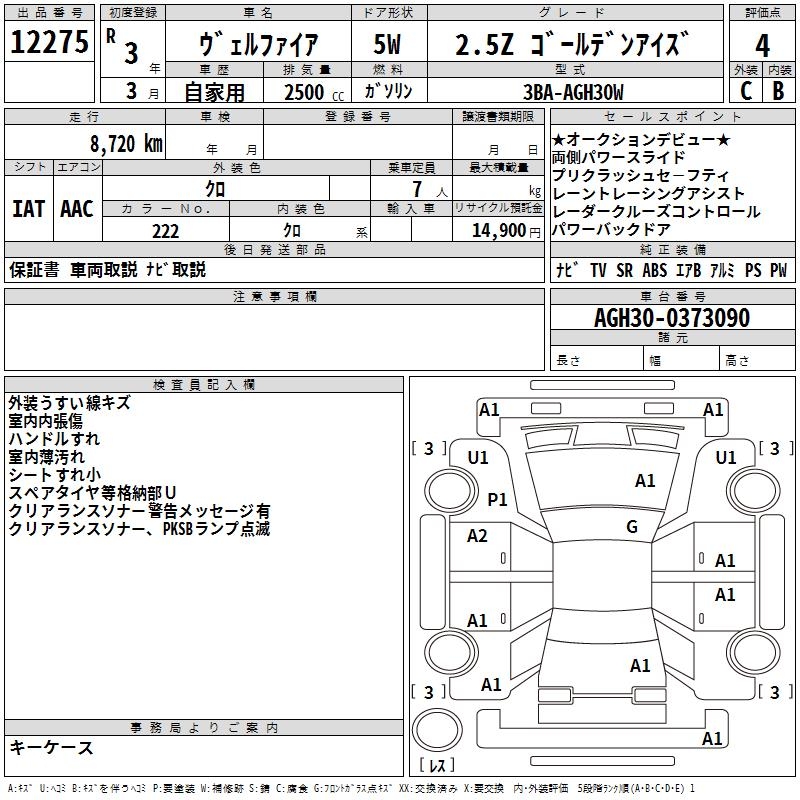Select the grade 2.5Z ゴールデンアイズ
The height and width of the screenshot is (800, 800).
(572, 43)
